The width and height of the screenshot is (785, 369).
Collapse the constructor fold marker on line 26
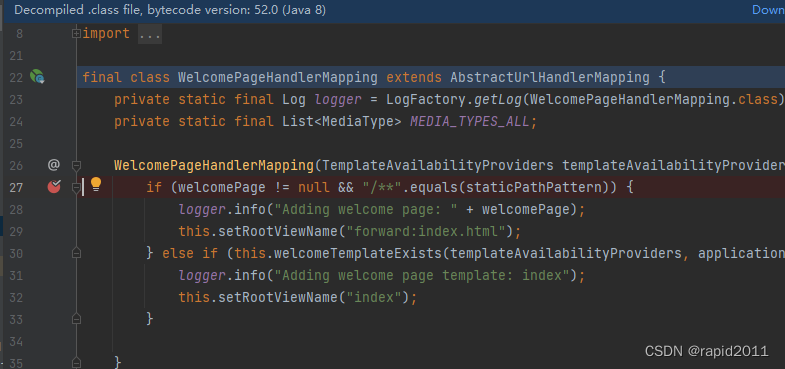[76, 165]
